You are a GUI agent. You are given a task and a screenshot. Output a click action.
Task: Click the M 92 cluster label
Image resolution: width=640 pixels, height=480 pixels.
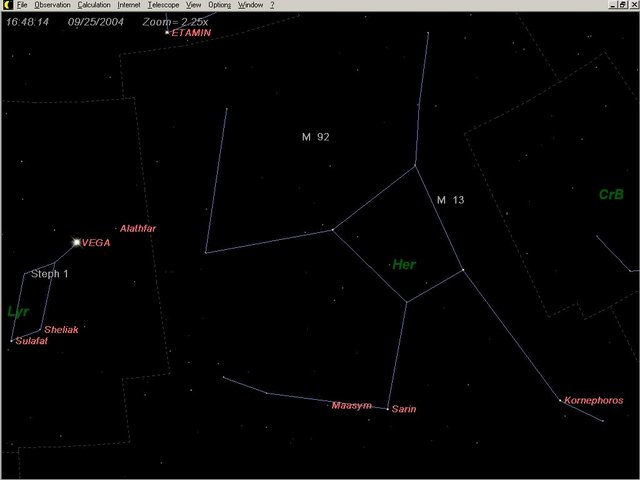pyautogui.click(x=315, y=137)
